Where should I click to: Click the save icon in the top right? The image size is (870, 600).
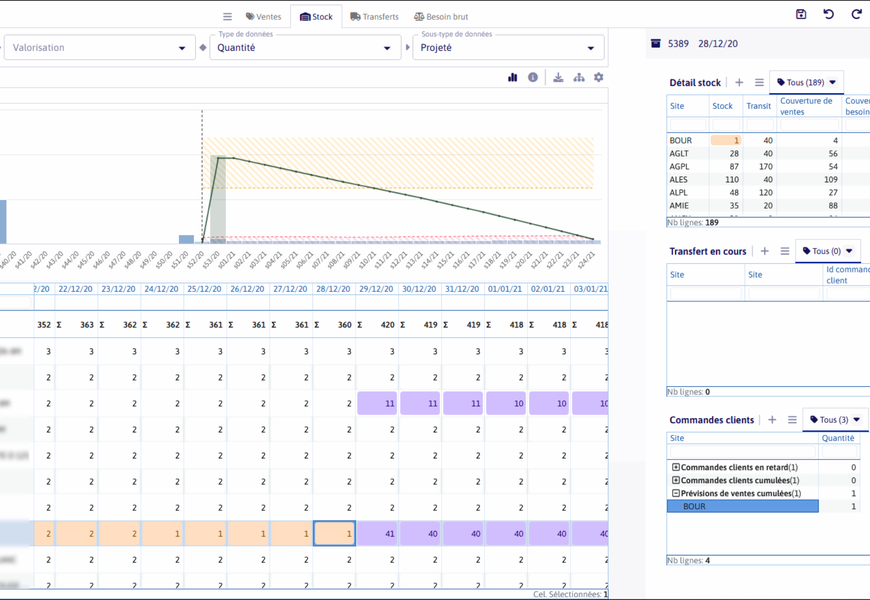click(803, 14)
